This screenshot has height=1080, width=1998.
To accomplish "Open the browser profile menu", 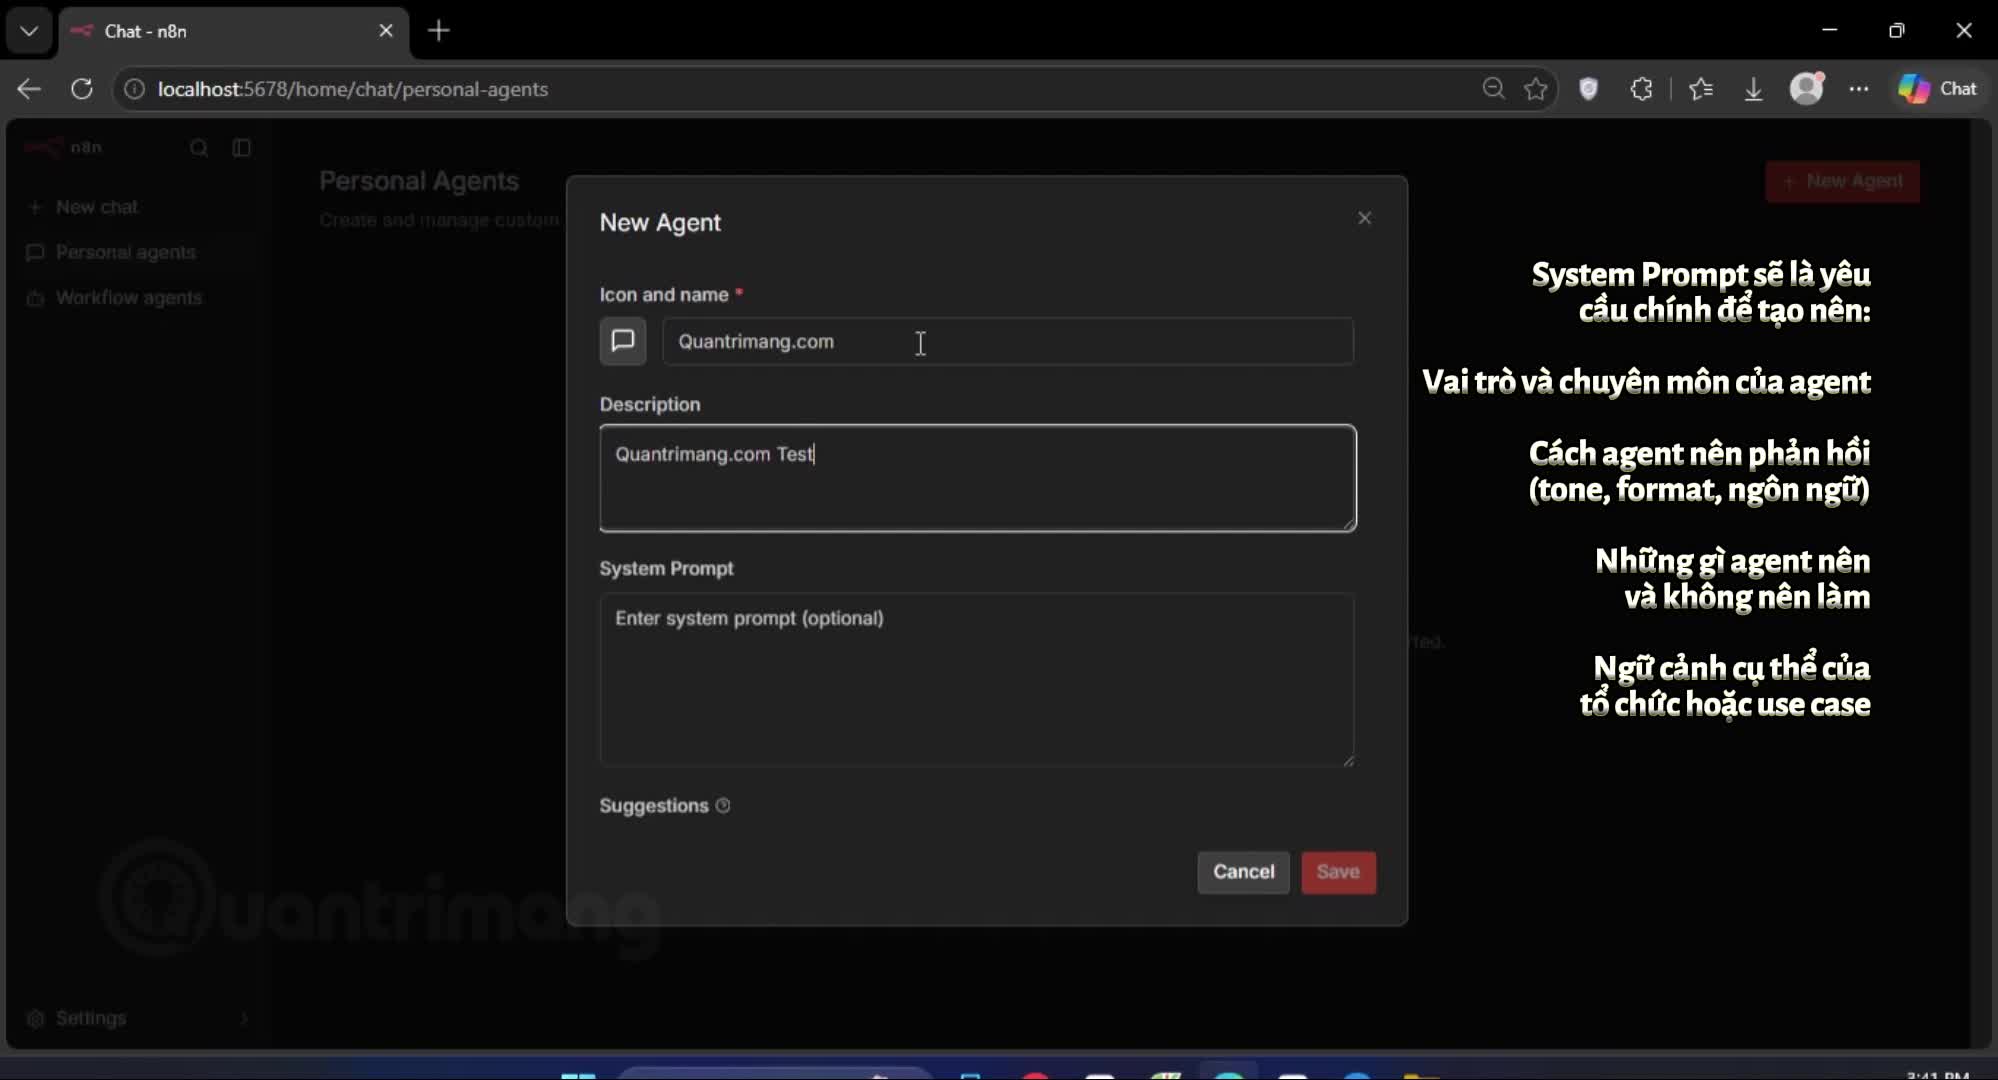I will pos(1807,89).
